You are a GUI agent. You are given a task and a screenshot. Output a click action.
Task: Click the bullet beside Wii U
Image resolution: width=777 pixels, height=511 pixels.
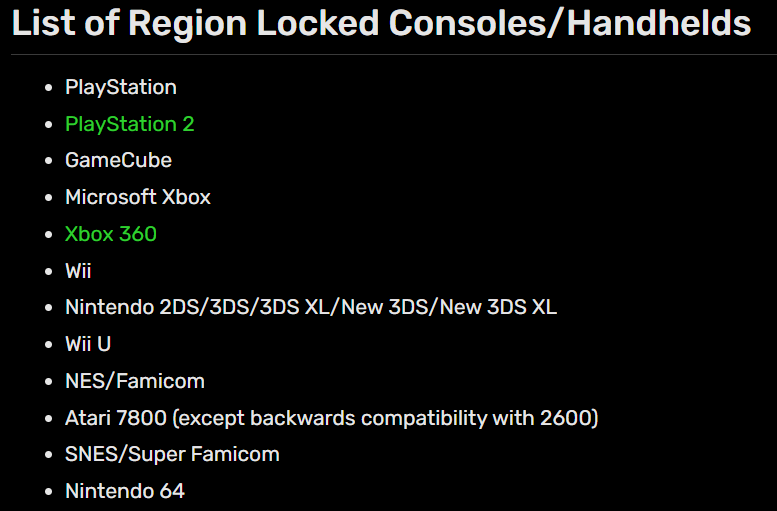click(x=49, y=345)
